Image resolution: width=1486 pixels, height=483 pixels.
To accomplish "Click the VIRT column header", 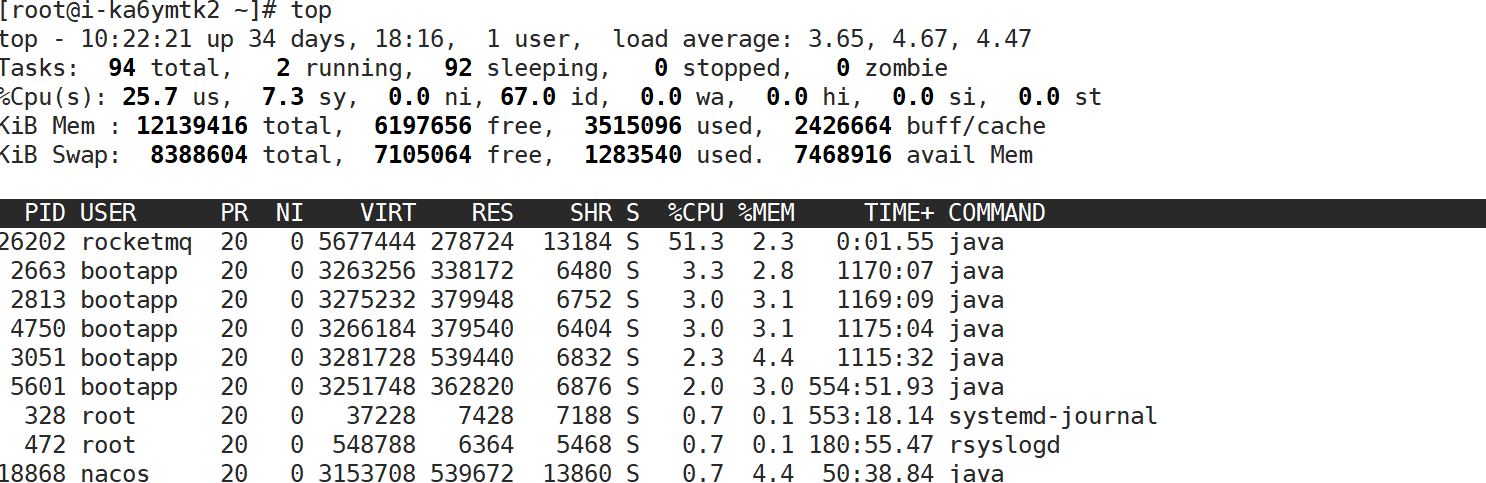I will (388, 213).
